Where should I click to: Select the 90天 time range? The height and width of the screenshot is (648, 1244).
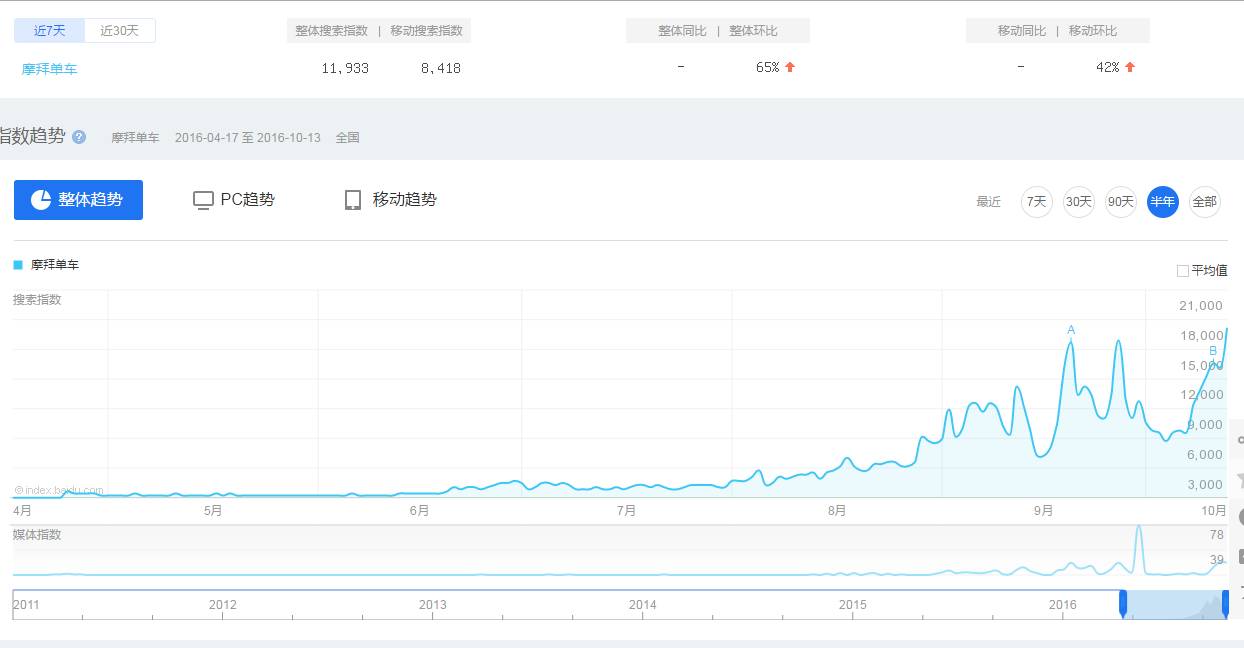(1121, 202)
